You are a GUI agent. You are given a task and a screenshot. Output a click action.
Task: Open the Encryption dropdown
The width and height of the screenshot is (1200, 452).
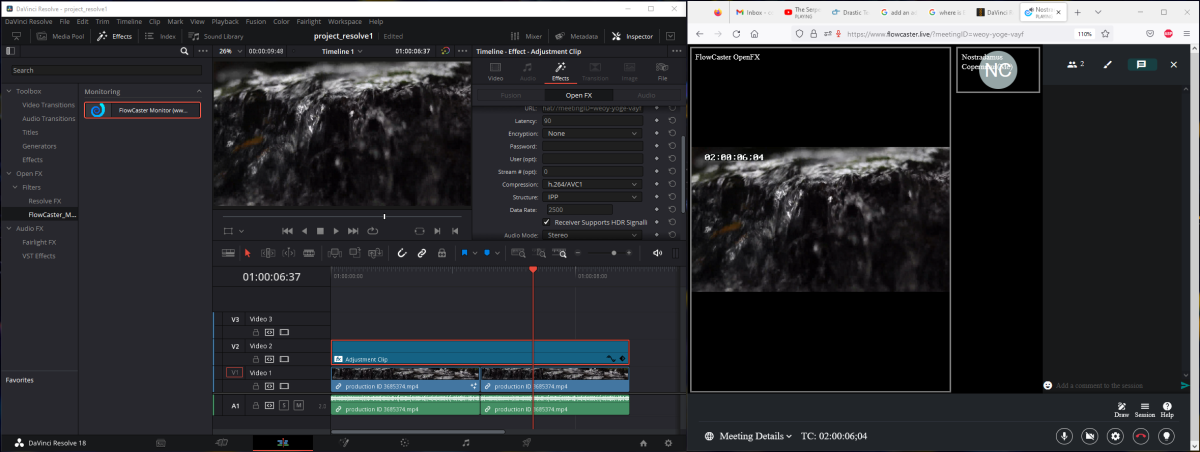pyautogui.click(x=592, y=133)
